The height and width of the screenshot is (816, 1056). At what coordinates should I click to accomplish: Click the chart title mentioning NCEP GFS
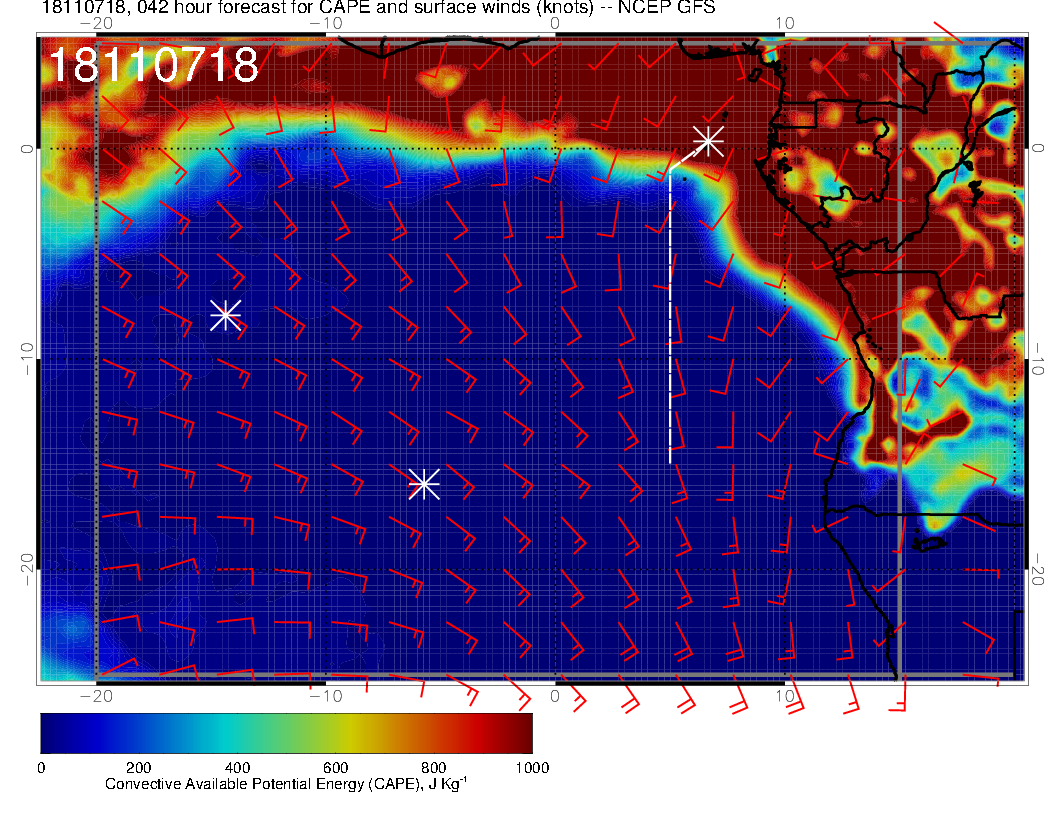pos(378,7)
